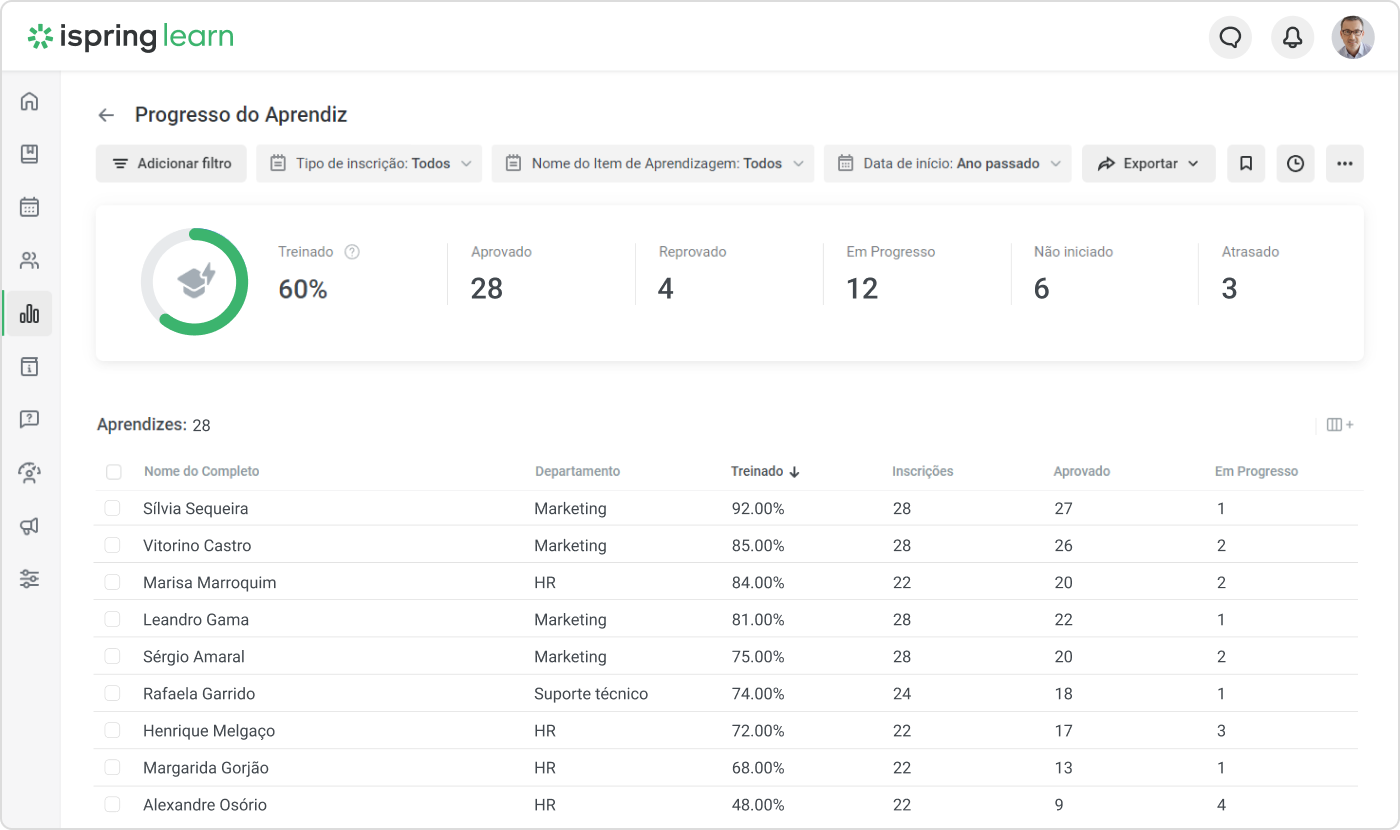Click the Aprovado 28 statistic
Viewport: 1400px width, 830px height.
501,273
